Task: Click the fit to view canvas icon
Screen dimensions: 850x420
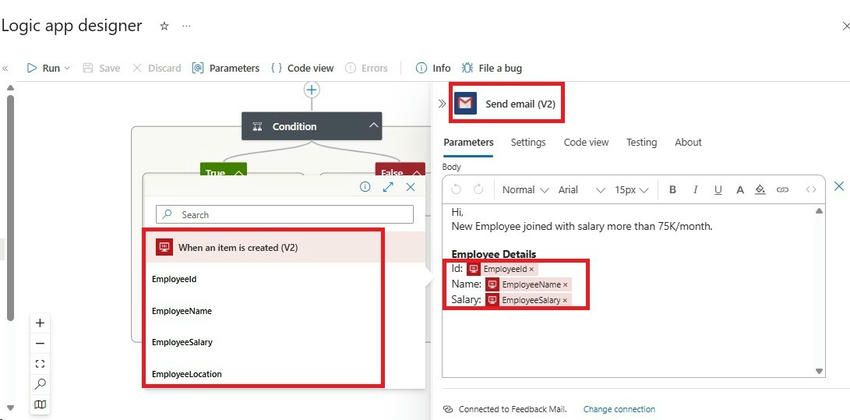Action: pyautogui.click(x=40, y=364)
